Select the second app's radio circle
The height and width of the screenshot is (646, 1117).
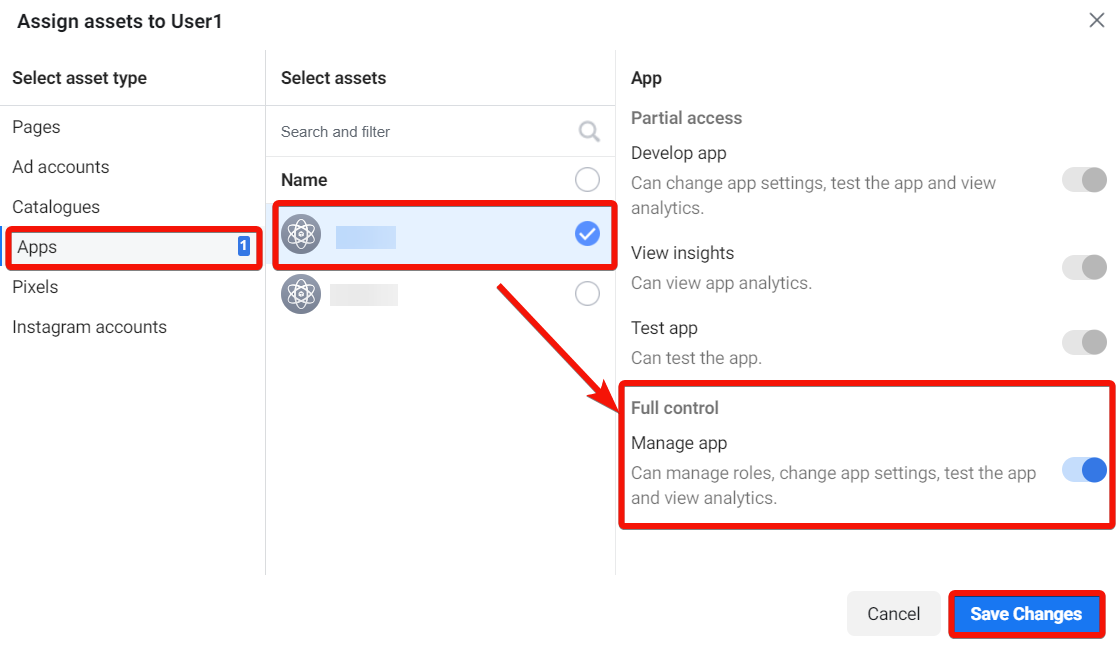tap(587, 294)
